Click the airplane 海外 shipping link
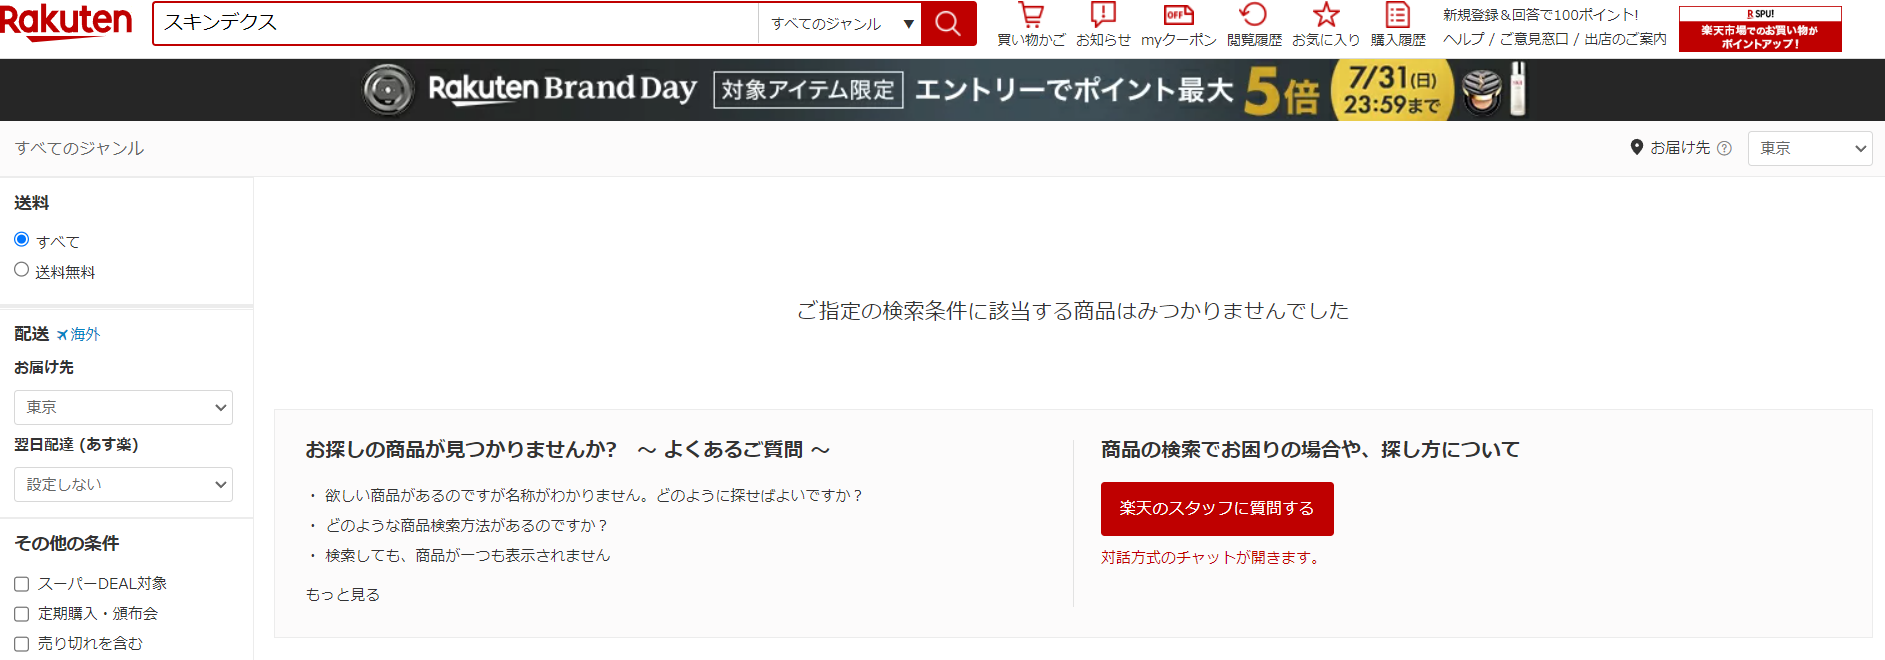The width and height of the screenshot is (1885, 660). tap(78, 334)
